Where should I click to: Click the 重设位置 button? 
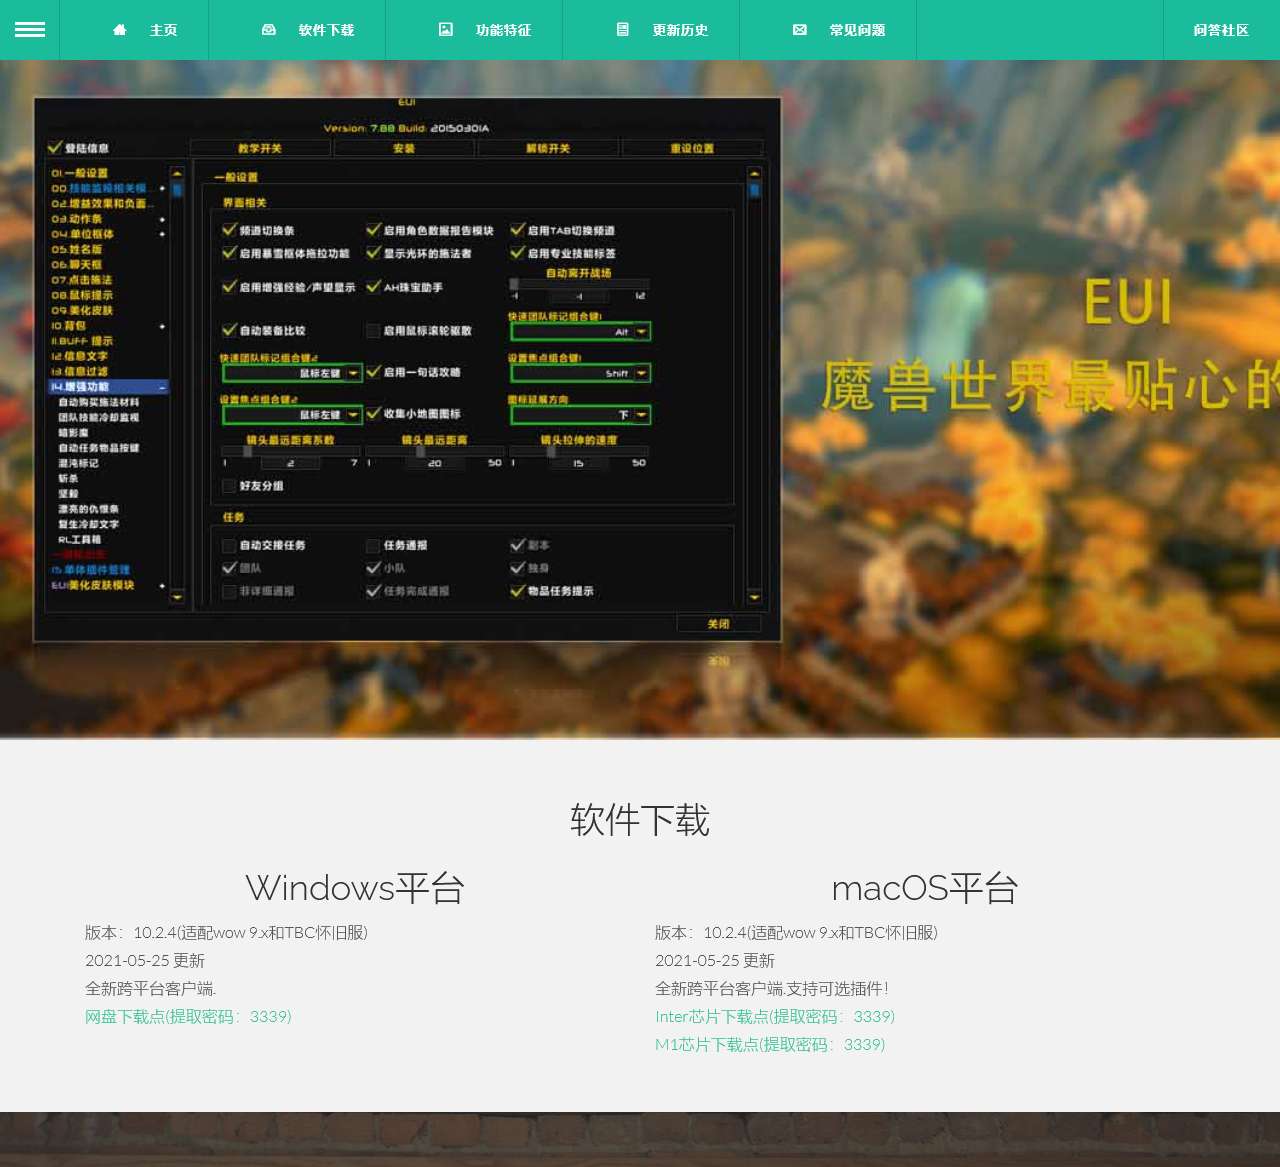click(692, 148)
